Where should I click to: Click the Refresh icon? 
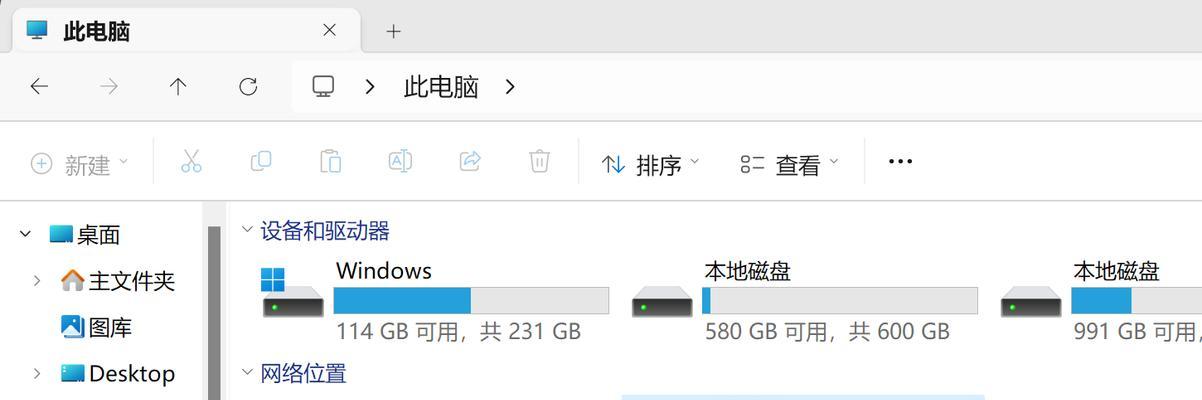[248, 87]
